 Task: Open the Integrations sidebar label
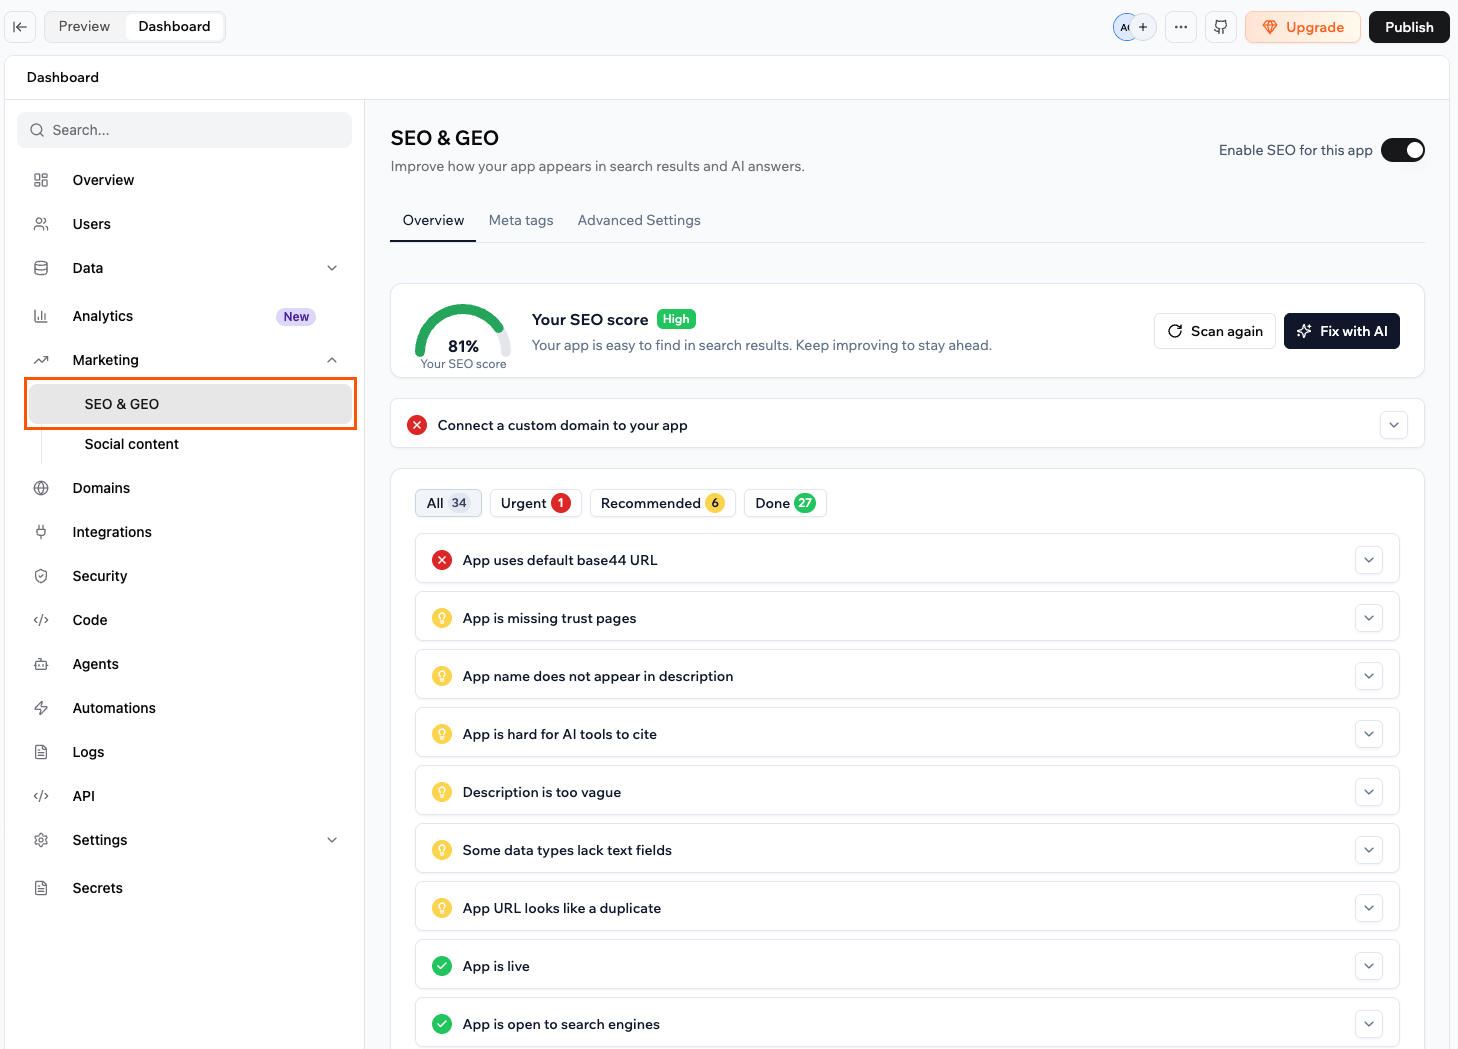(x=112, y=532)
